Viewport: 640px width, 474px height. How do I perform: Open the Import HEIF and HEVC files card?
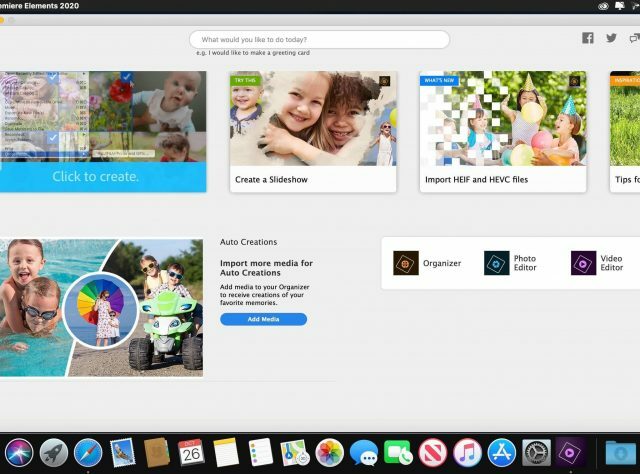503,131
